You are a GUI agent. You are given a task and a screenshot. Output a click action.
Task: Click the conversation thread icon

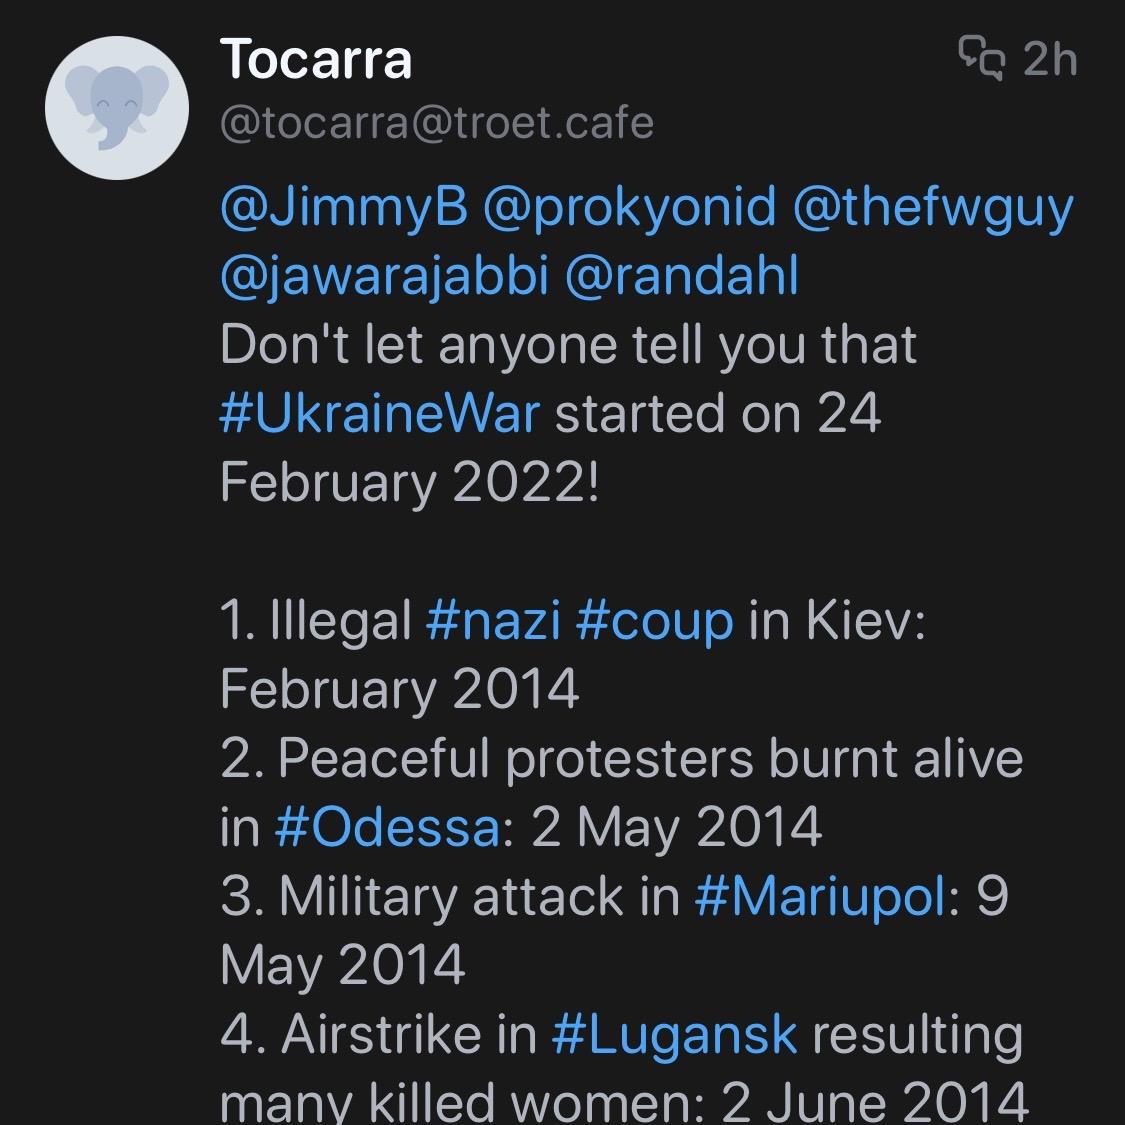(x=981, y=58)
